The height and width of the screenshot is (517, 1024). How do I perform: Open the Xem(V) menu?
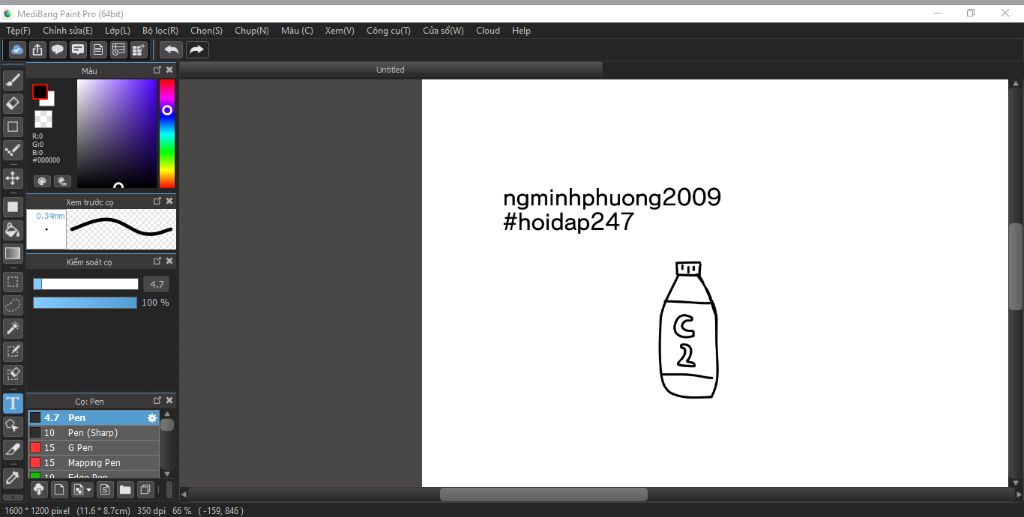[340, 31]
